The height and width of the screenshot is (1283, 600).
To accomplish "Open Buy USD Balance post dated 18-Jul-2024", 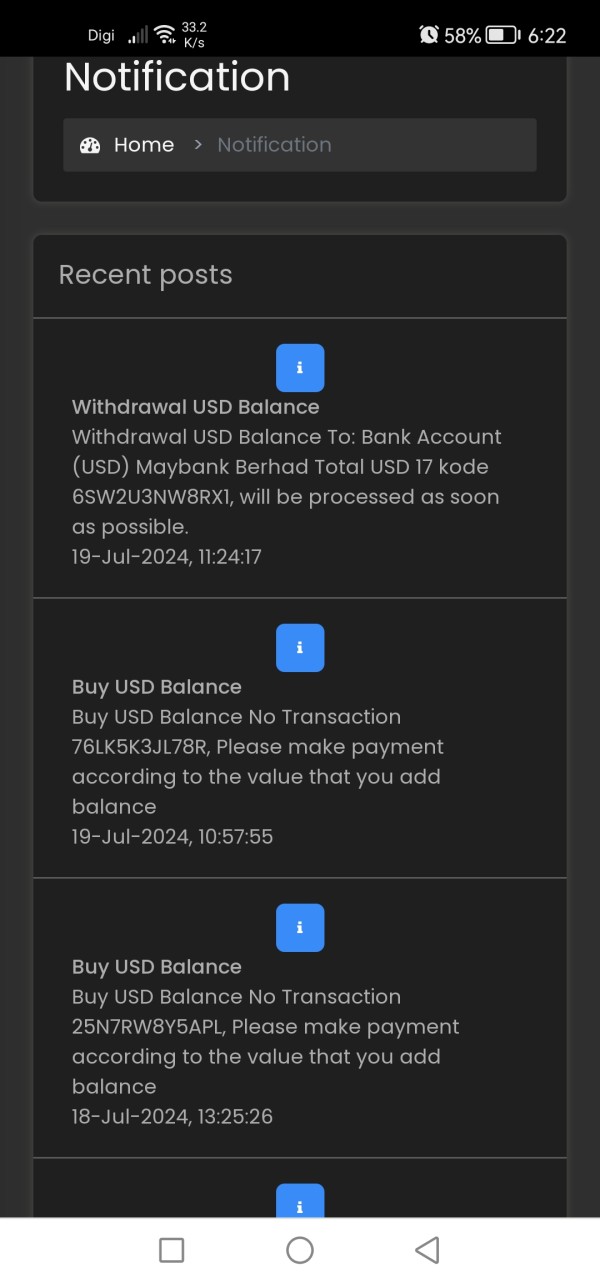I will (157, 967).
